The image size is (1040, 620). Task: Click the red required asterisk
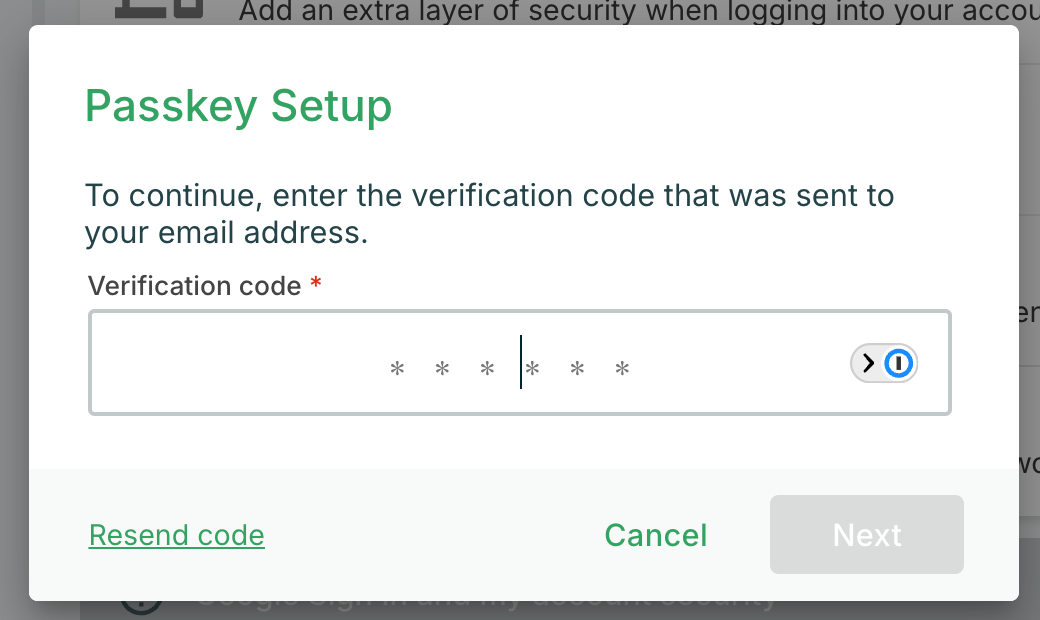click(316, 285)
